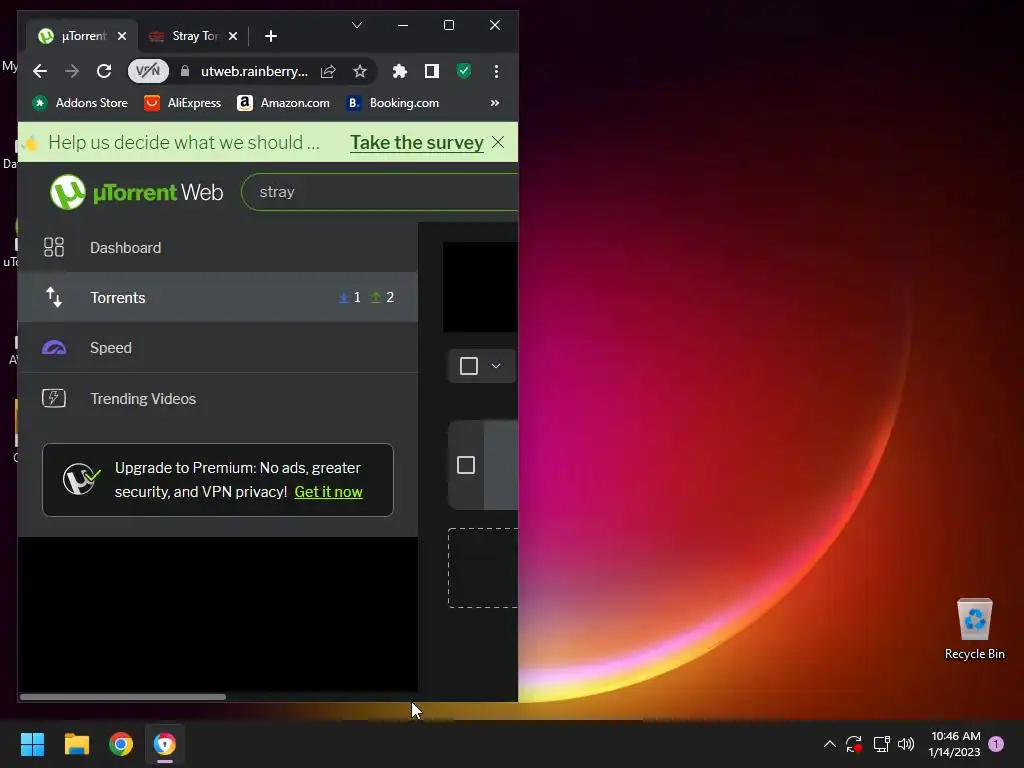This screenshot has width=1024, height=768.
Task: Open File Explorer from taskbar
Action: point(76,744)
